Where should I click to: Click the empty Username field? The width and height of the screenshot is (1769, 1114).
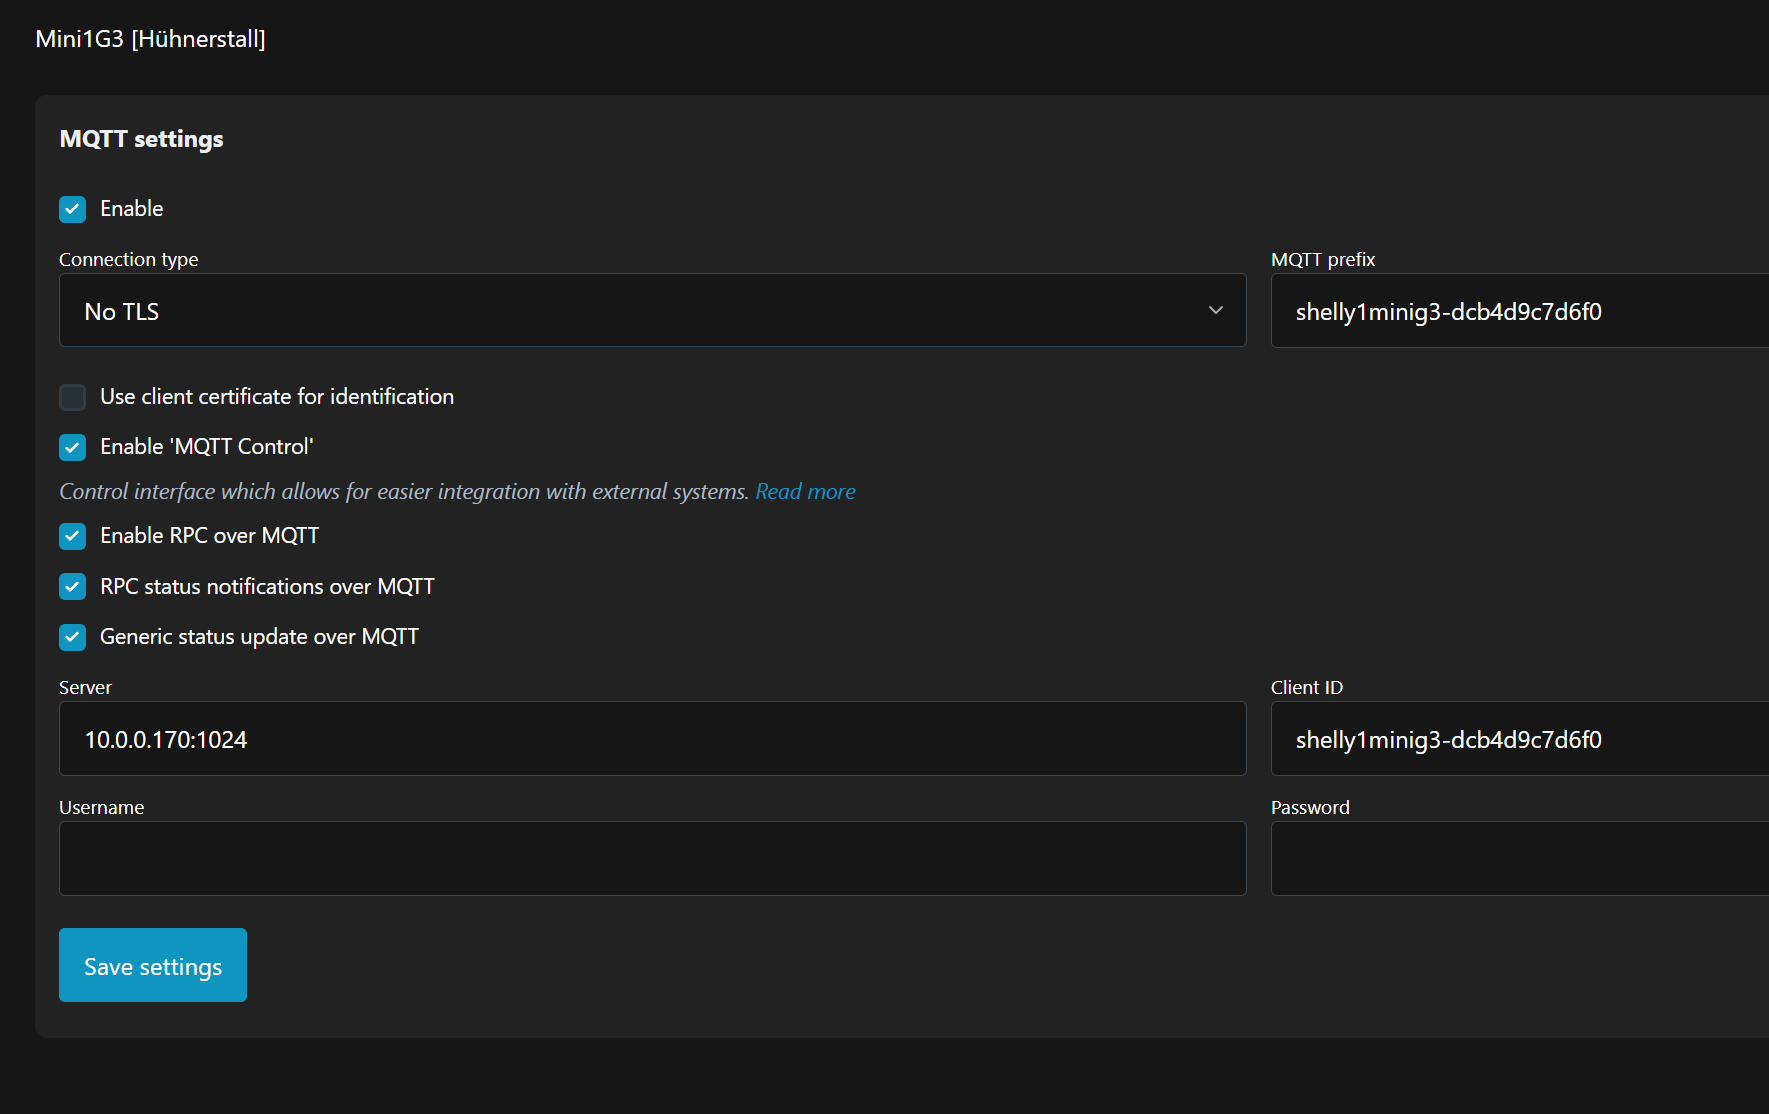click(x=652, y=859)
